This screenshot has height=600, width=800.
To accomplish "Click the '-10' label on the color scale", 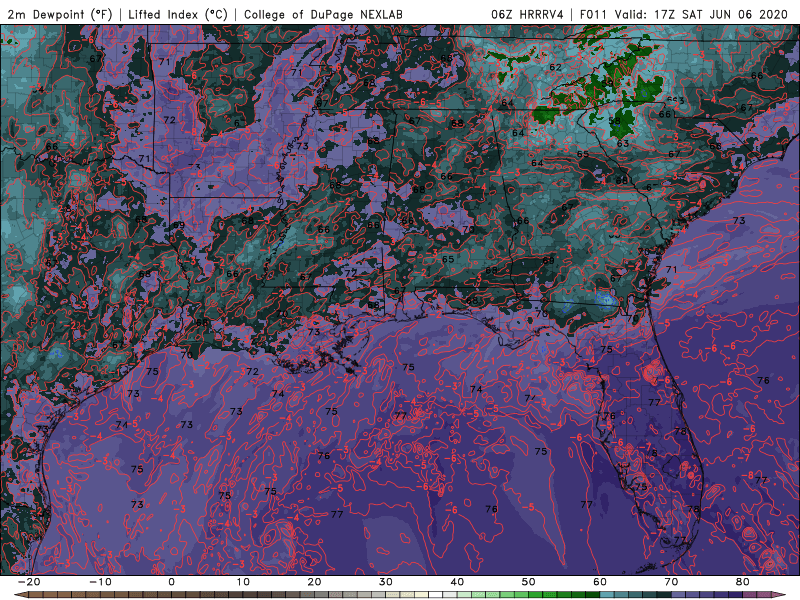I will click(99, 582).
